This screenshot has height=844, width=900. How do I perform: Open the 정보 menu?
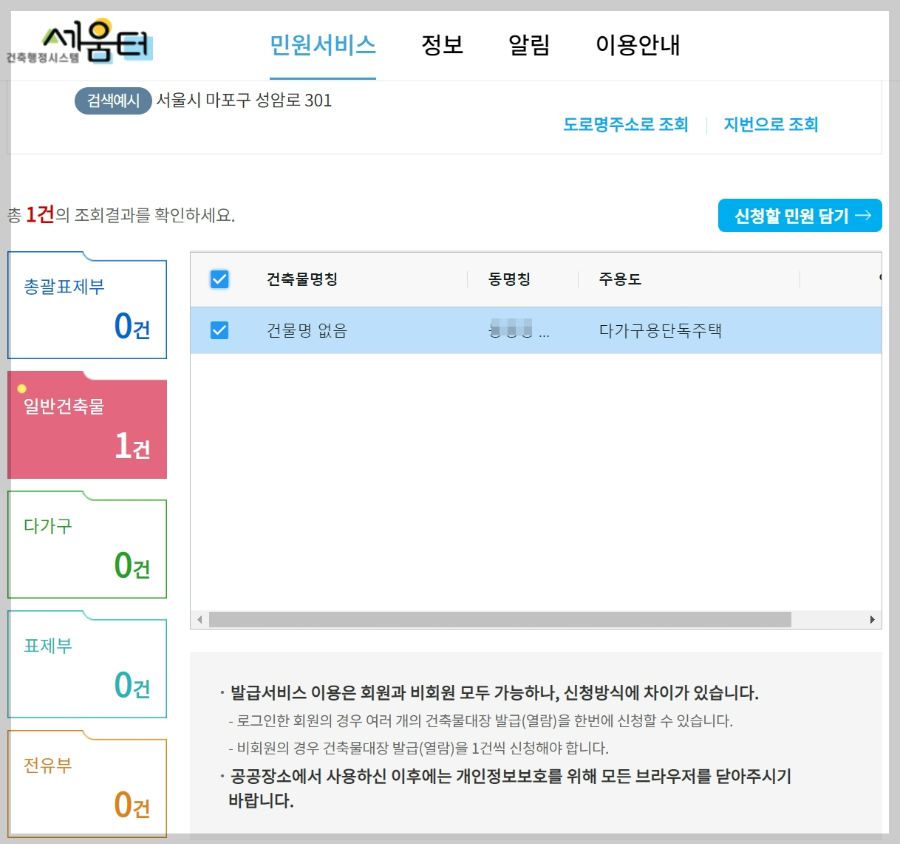tap(443, 42)
